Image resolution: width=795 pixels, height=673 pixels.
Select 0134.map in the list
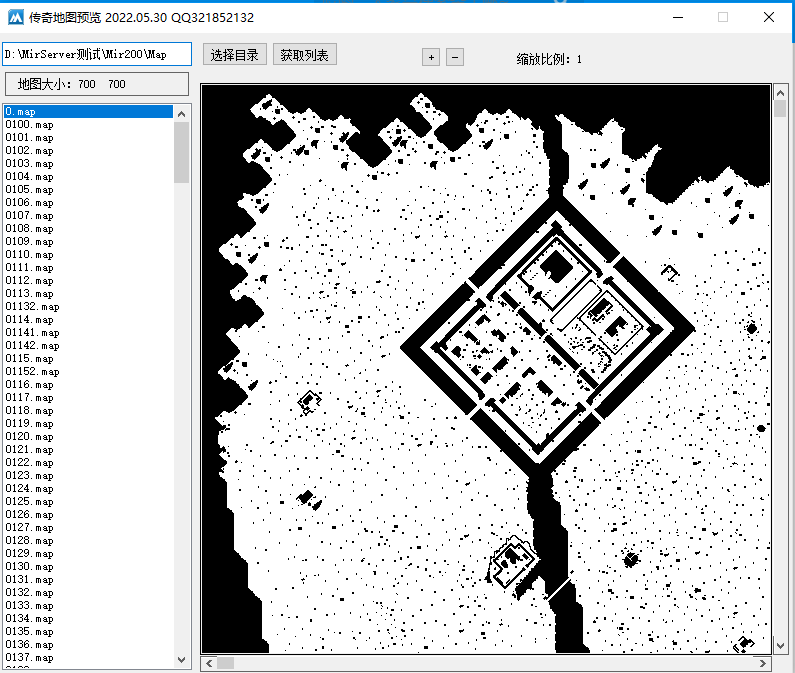coord(88,619)
